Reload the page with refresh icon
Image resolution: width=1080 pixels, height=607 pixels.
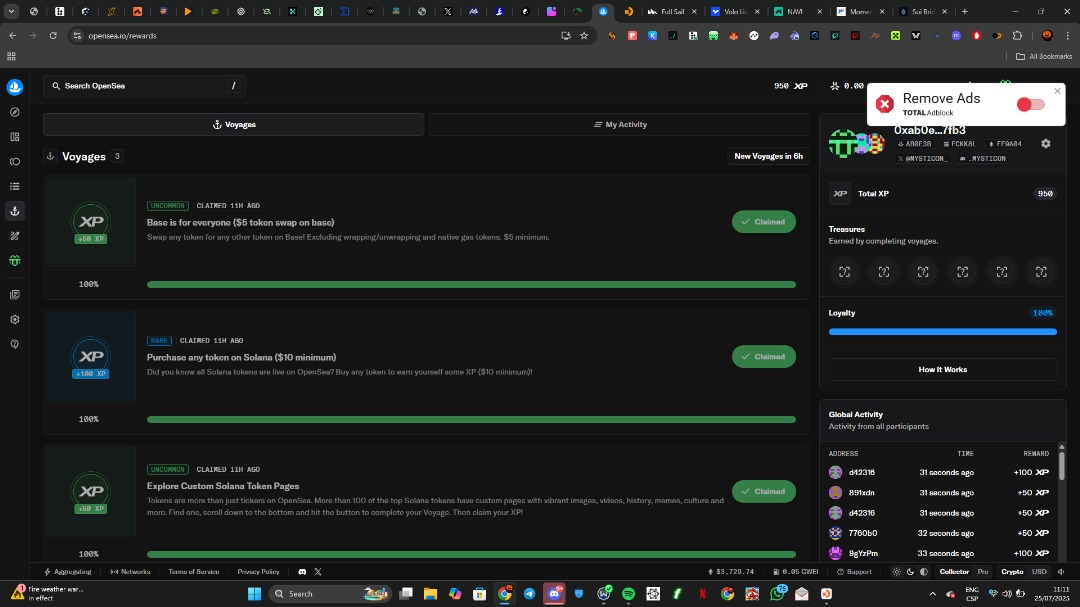tap(53, 36)
